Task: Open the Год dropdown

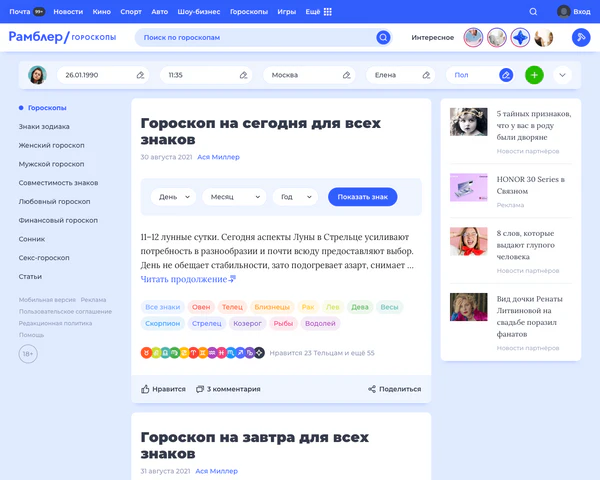Action: 295,197
